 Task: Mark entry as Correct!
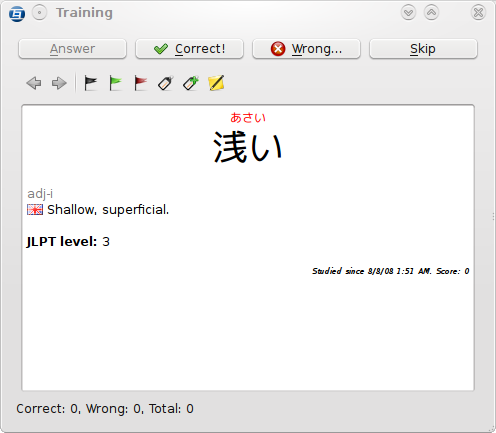pyautogui.click(x=189, y=49)
